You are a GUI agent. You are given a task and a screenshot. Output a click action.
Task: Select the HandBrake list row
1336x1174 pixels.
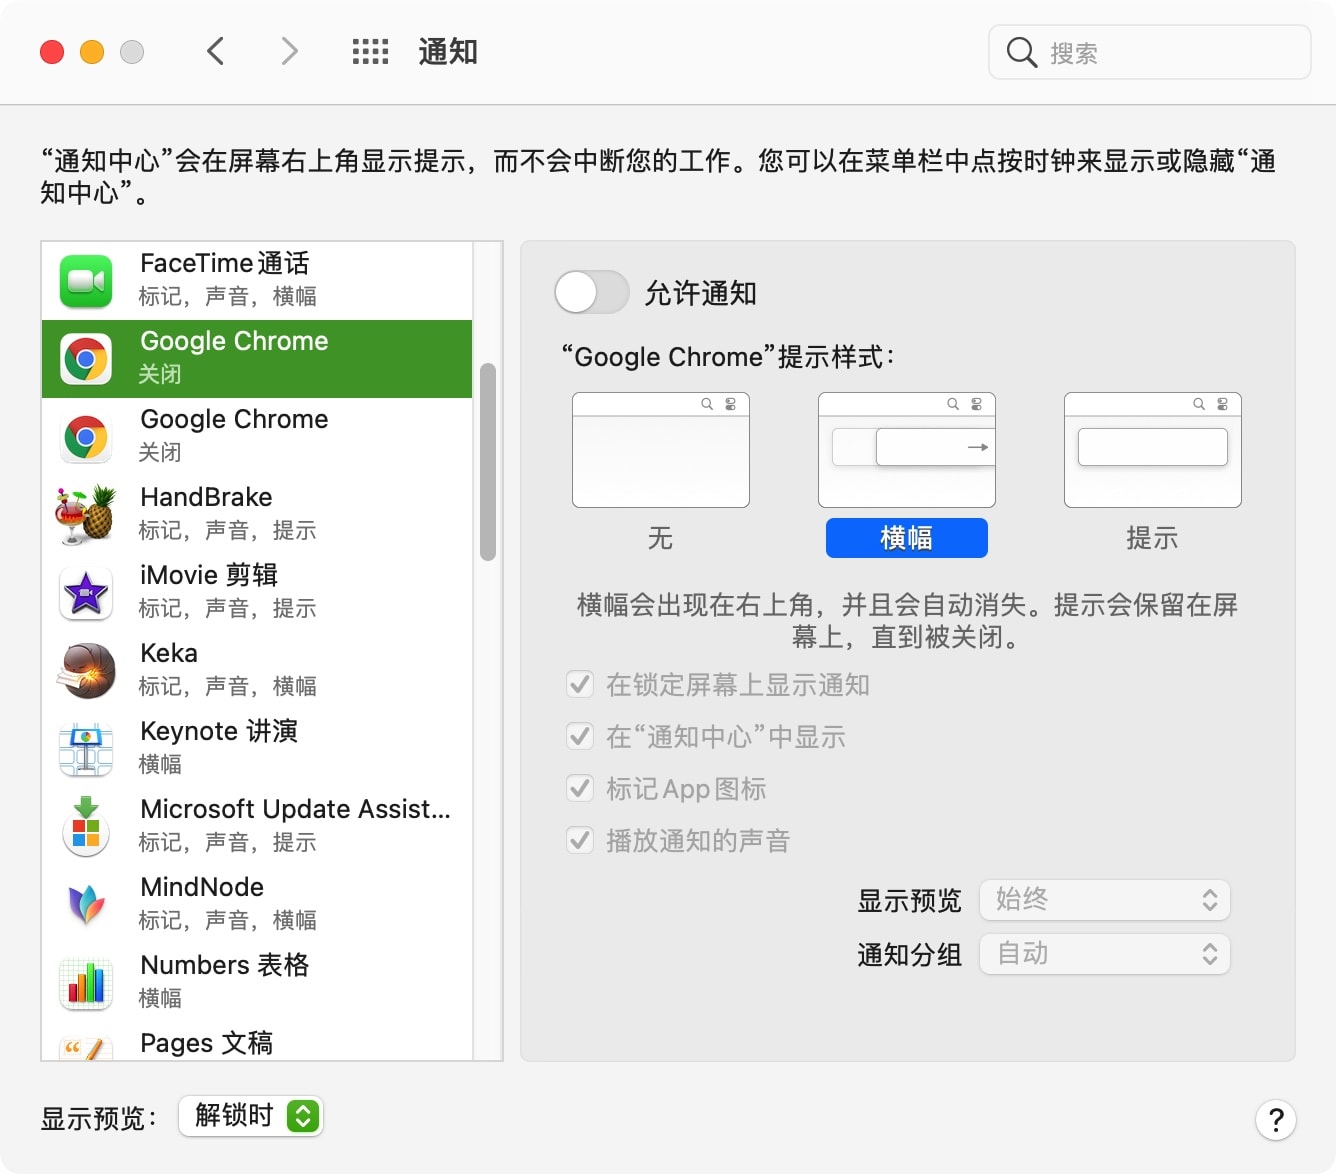pyautogui.click(x=257, y=515)
